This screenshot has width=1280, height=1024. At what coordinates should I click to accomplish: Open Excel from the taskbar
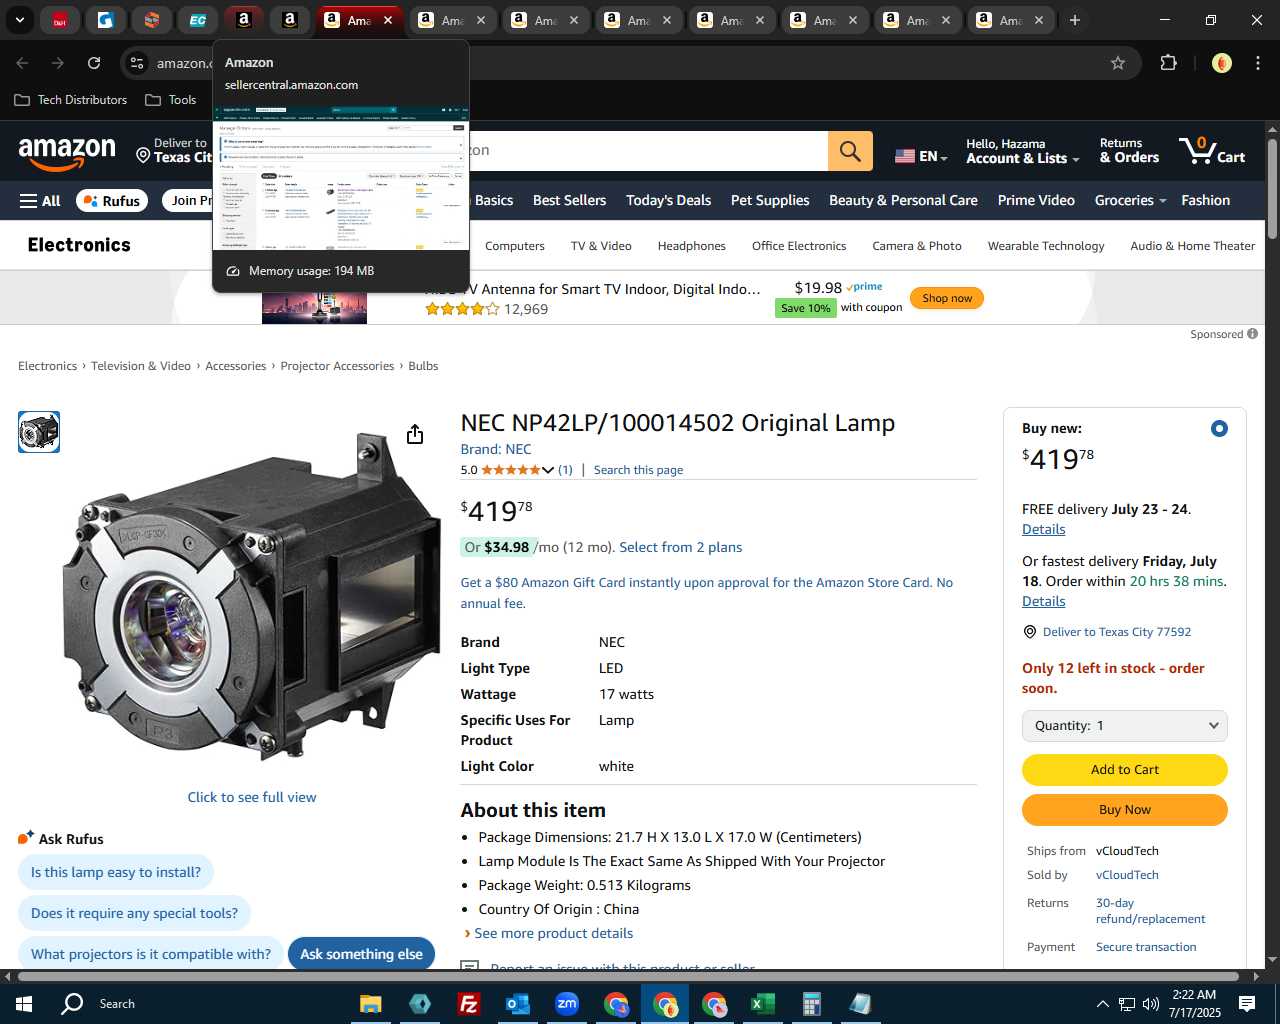(x=763, y=1003)
